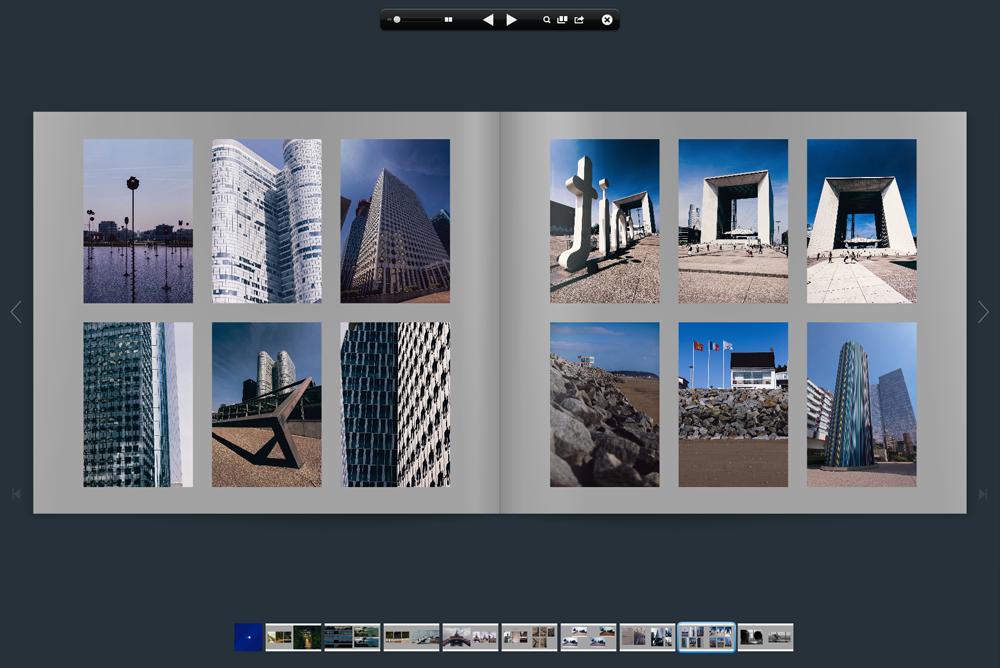
Task: Click the colorful striped tower photo
Action: 861,404
